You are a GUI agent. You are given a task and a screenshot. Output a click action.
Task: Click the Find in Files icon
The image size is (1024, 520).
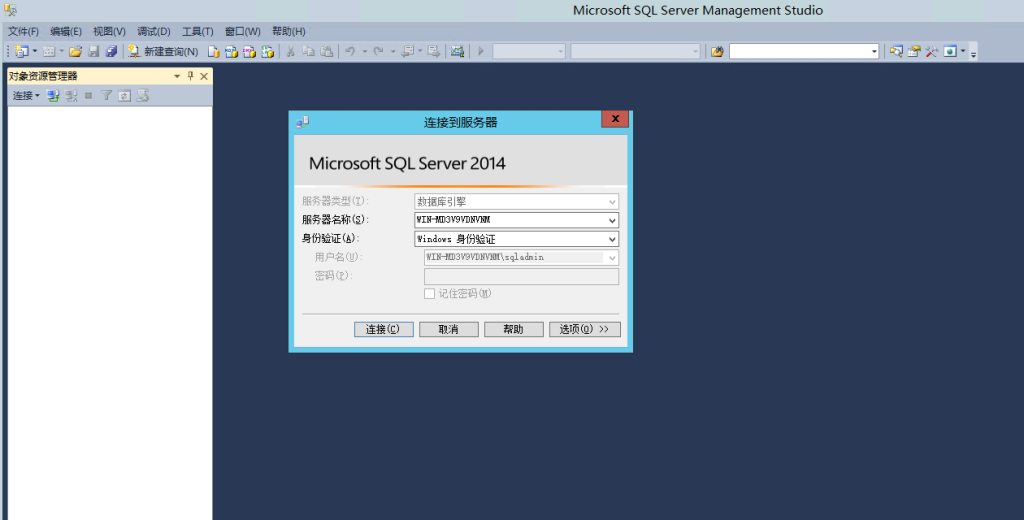click(x=717, y=51)
